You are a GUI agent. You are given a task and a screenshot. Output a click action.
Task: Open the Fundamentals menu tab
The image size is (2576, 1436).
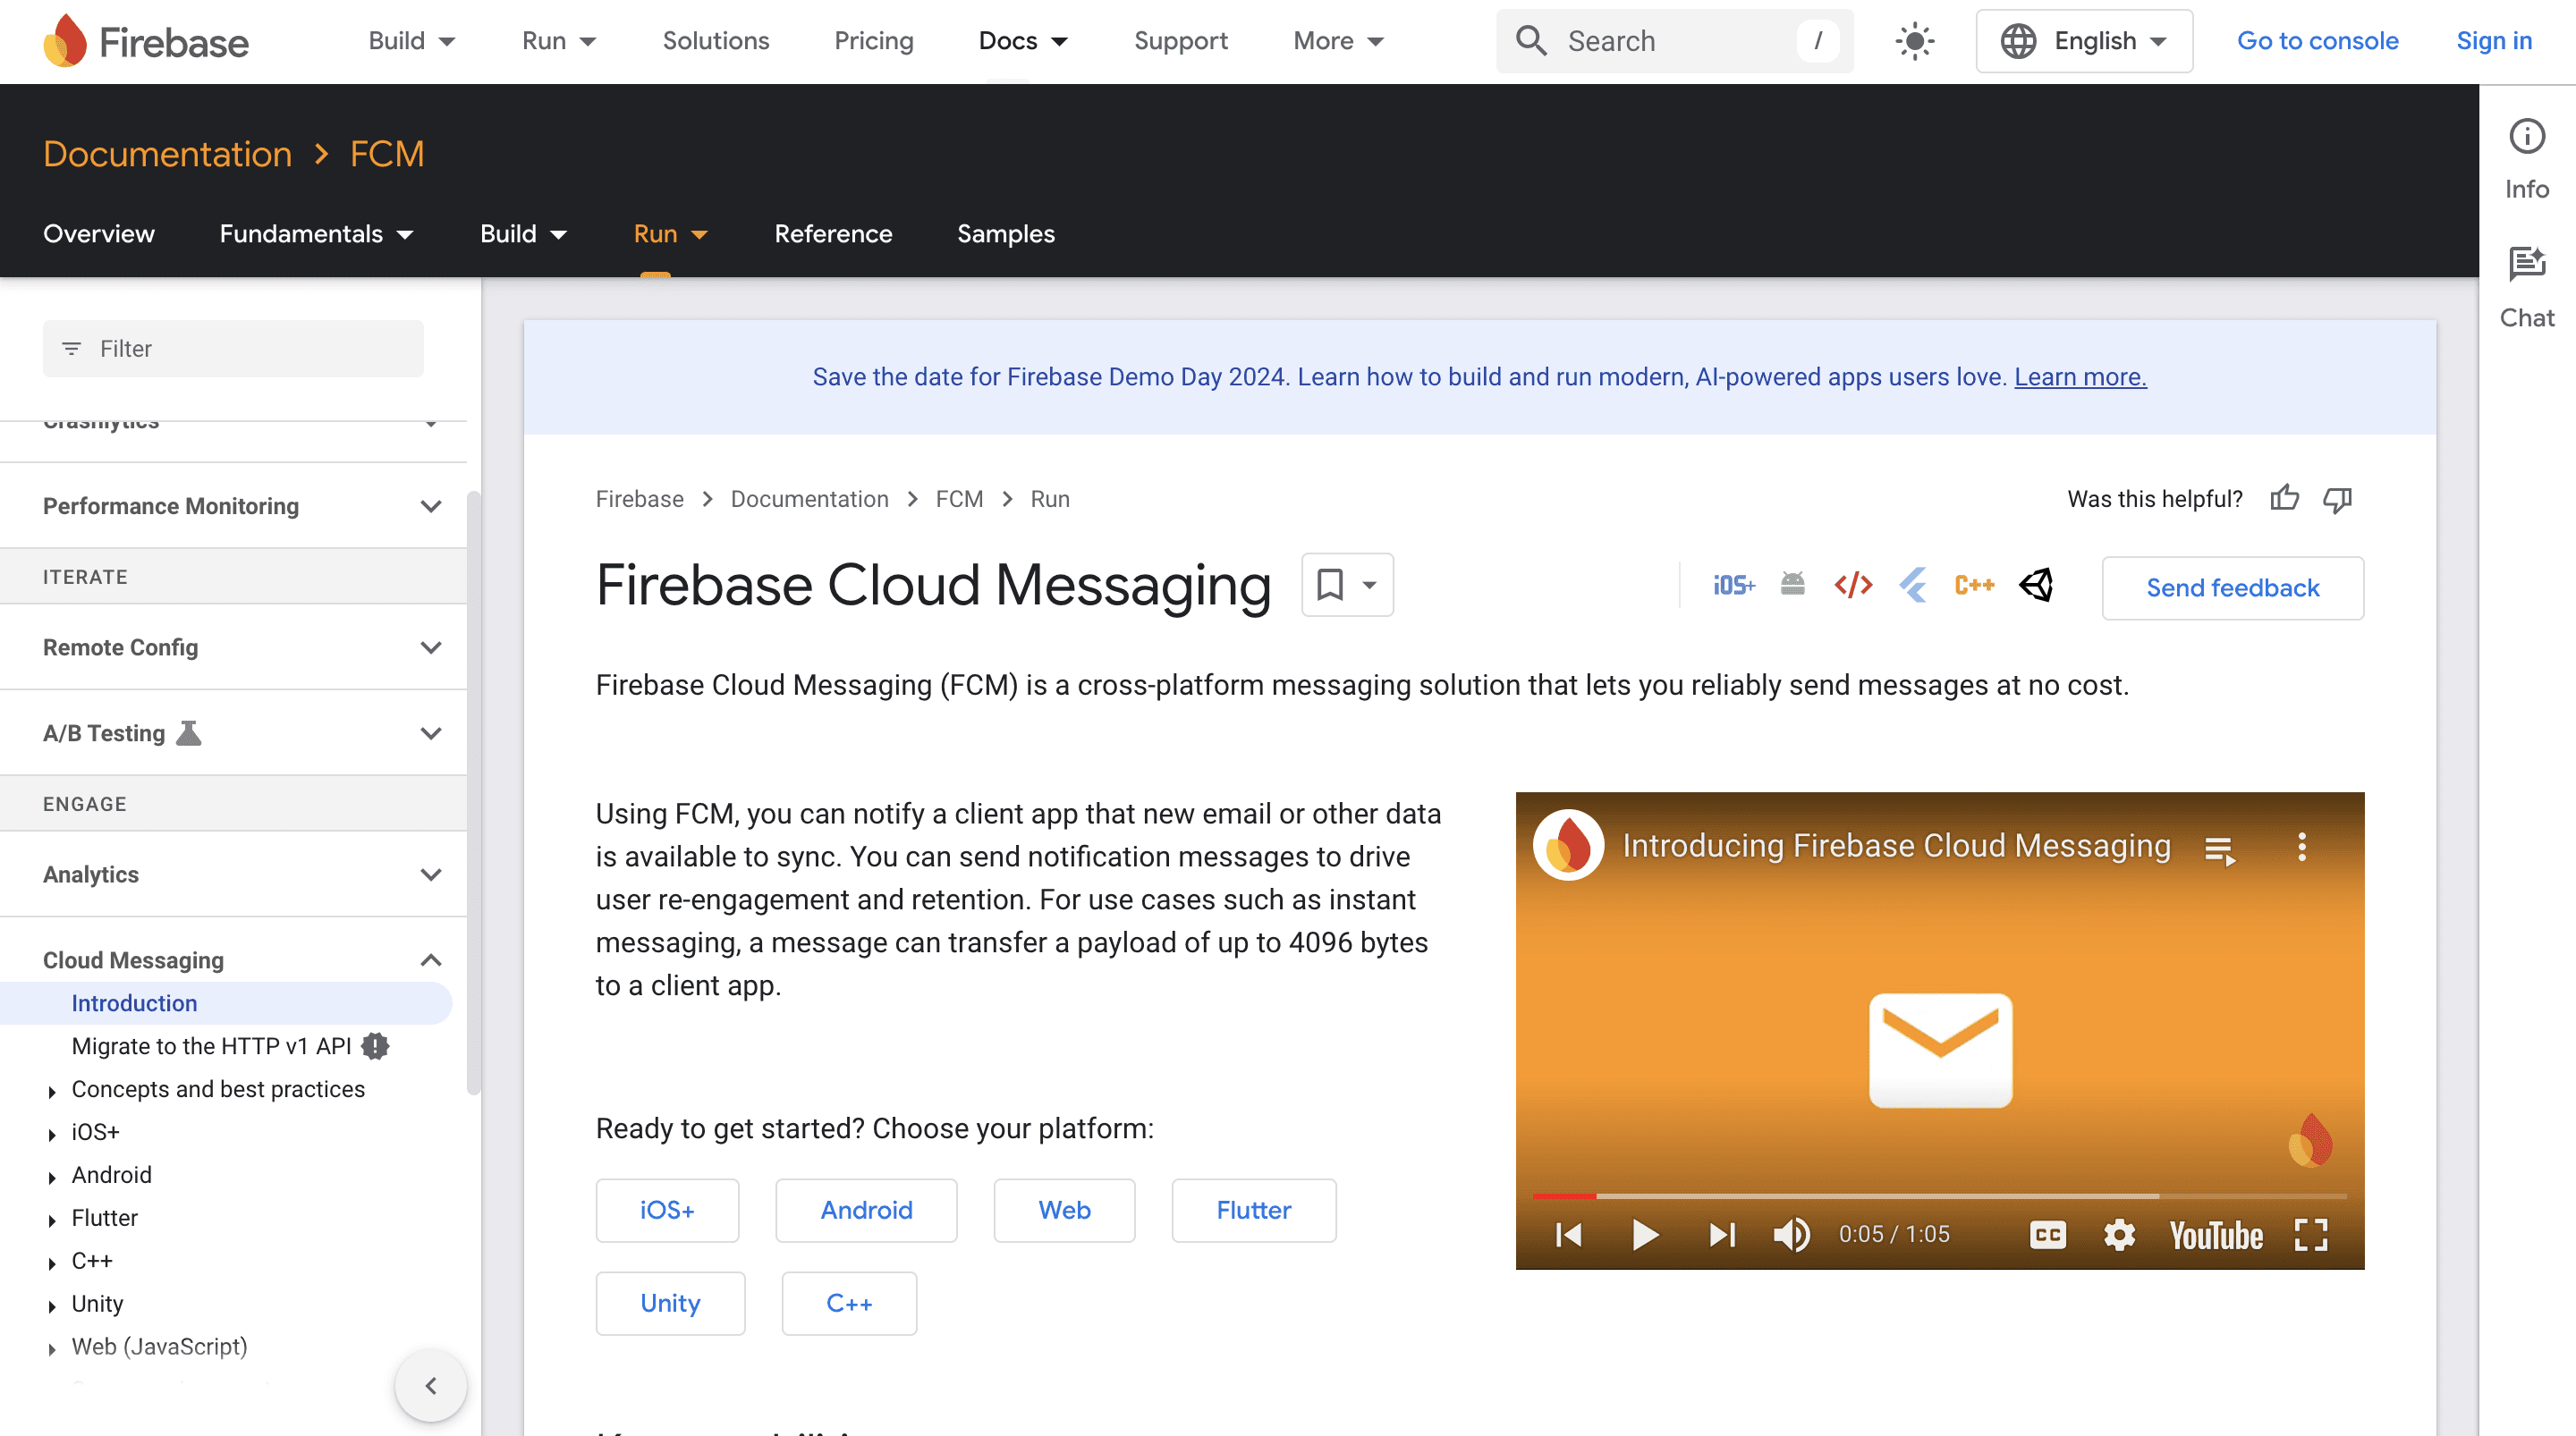315,233
